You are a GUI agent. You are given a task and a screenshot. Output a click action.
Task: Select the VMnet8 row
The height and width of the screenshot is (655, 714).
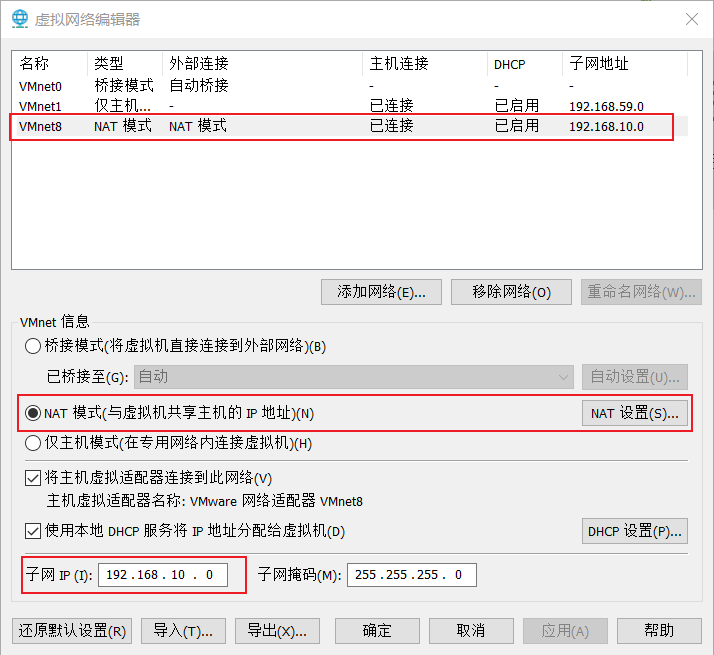point(350,126)
